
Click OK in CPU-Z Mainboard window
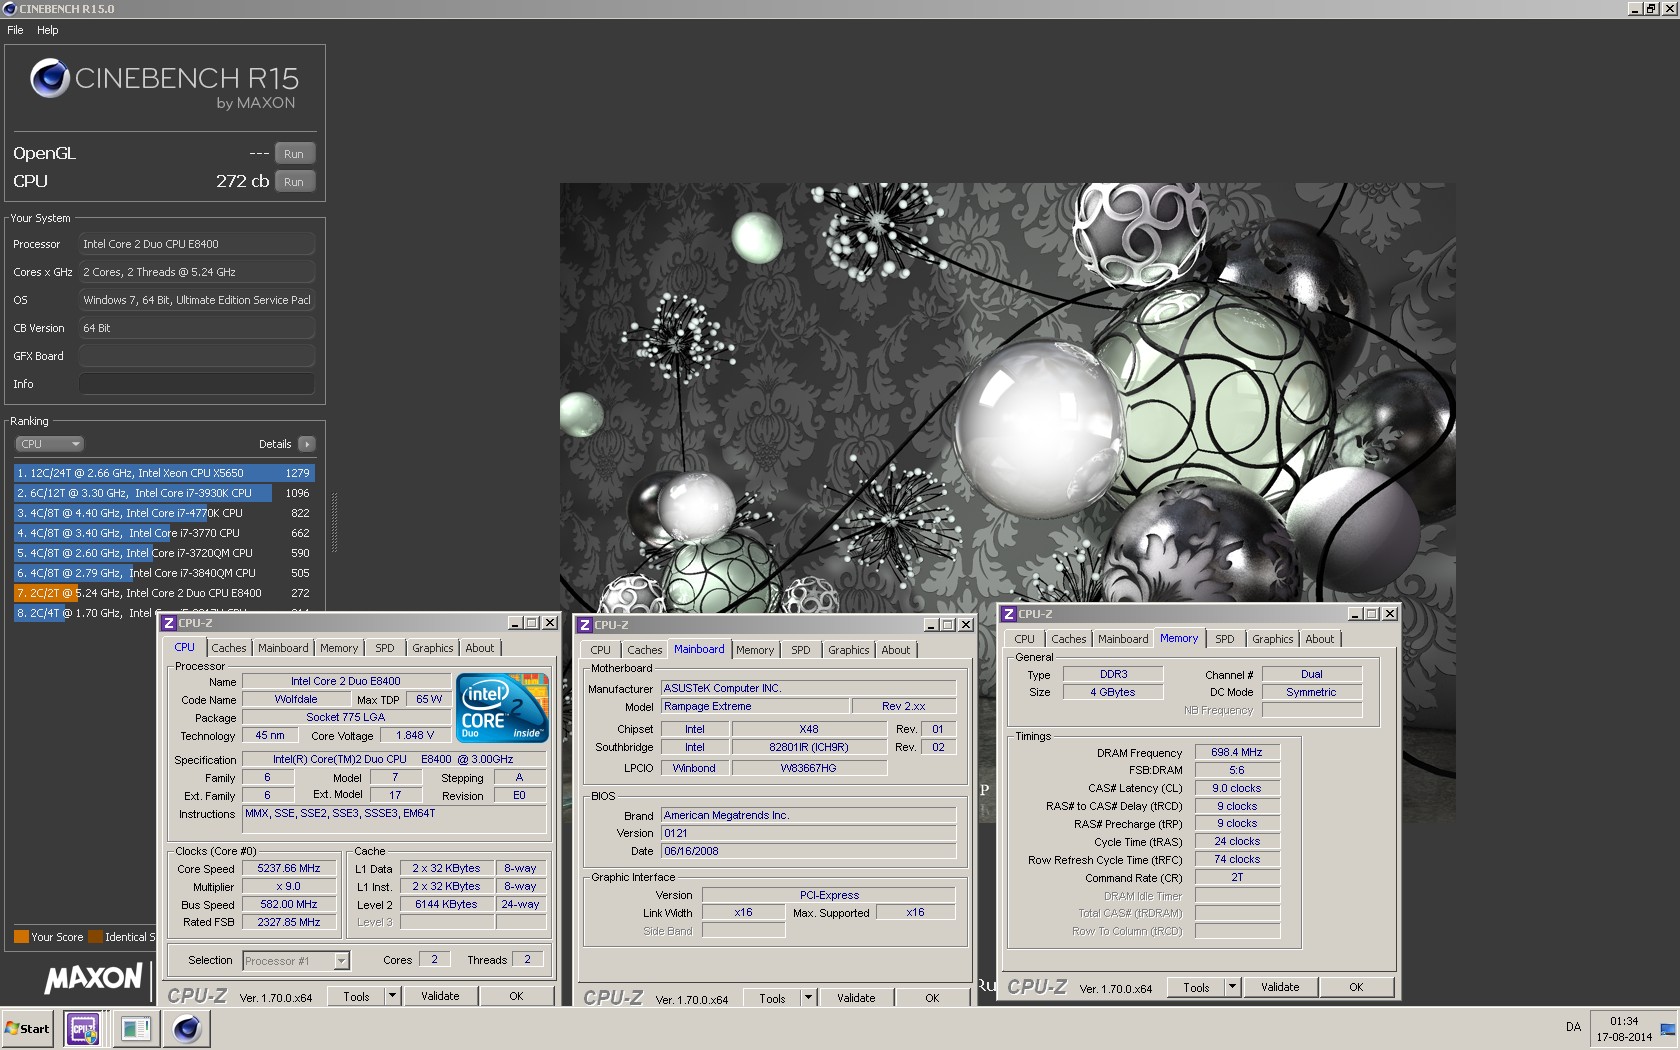point(932,998)
